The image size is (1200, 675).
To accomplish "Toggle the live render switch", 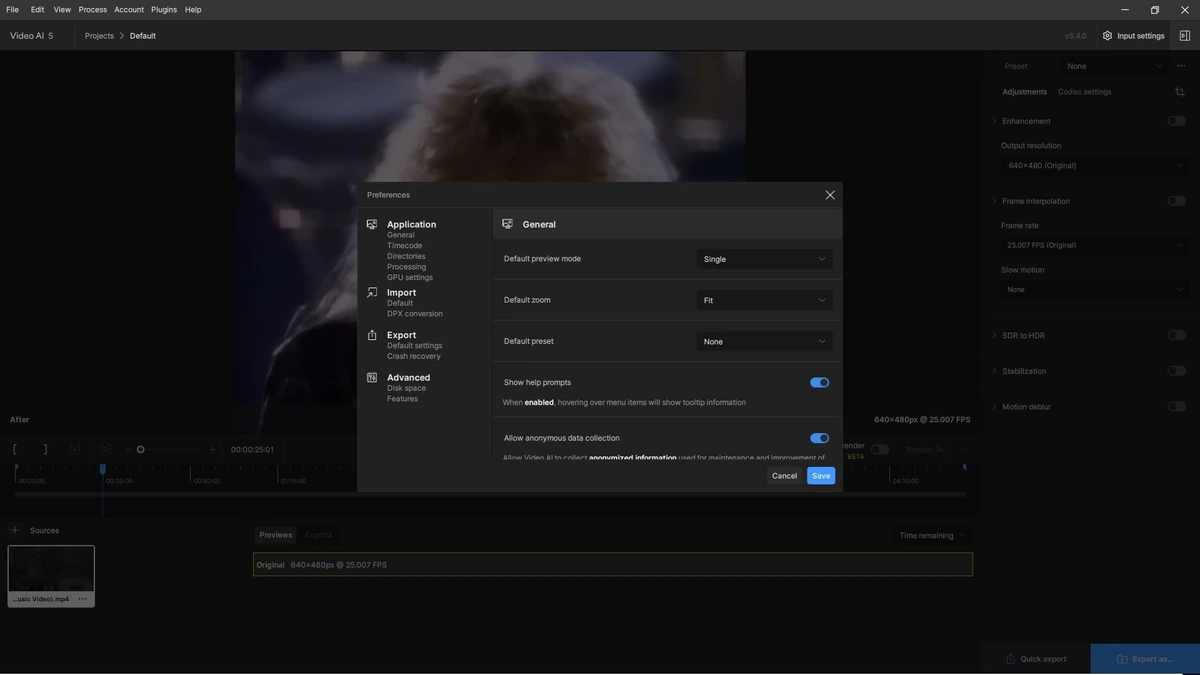I will pos(879,450).
